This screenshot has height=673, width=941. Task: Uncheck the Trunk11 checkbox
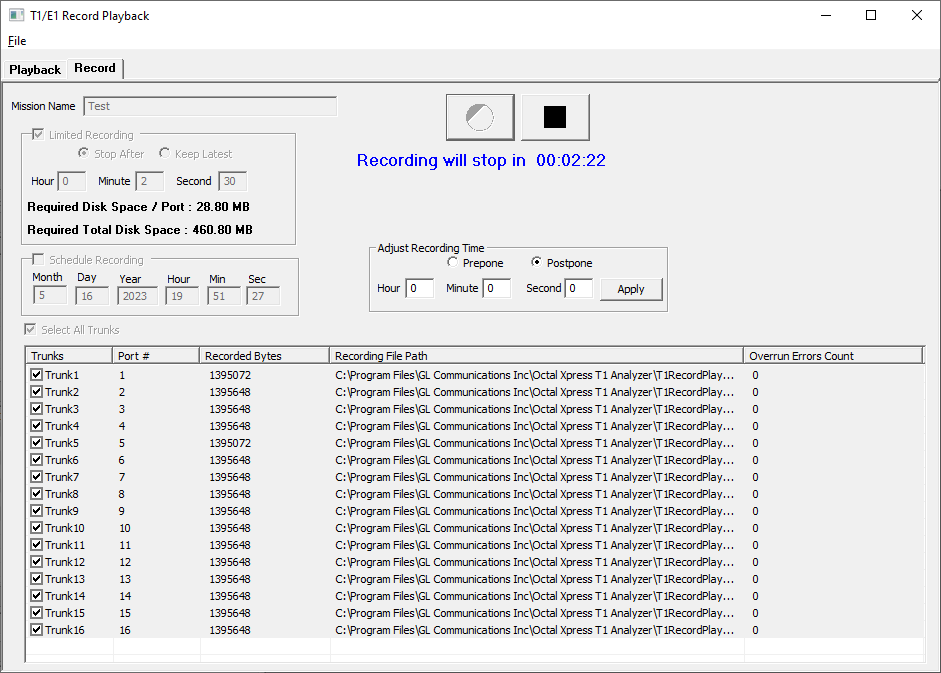pyautogui.click(x=37, y=545)
